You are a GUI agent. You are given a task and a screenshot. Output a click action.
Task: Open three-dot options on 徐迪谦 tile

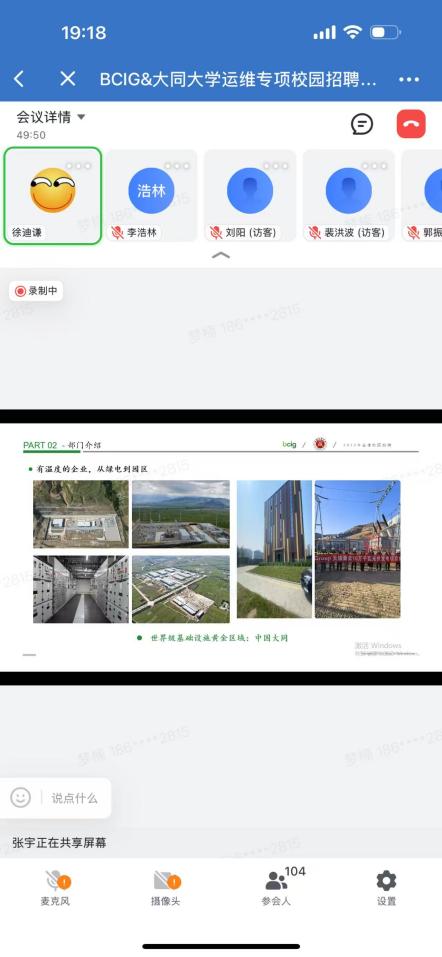(79, 165)
